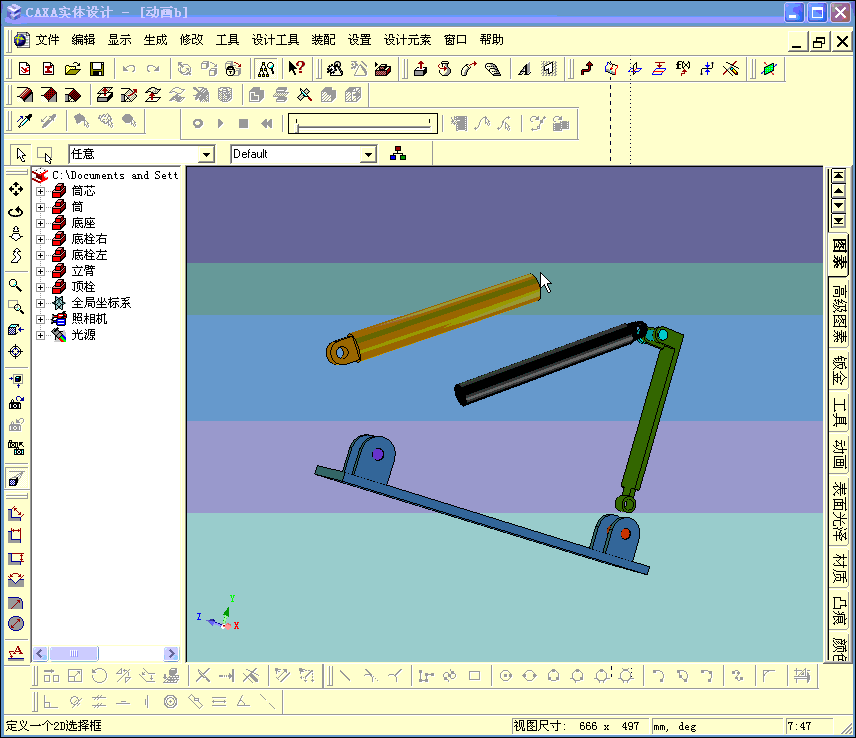Open the 帮助 menu
The height and width of the screenshot is (738, 856).
click(491, 40)
